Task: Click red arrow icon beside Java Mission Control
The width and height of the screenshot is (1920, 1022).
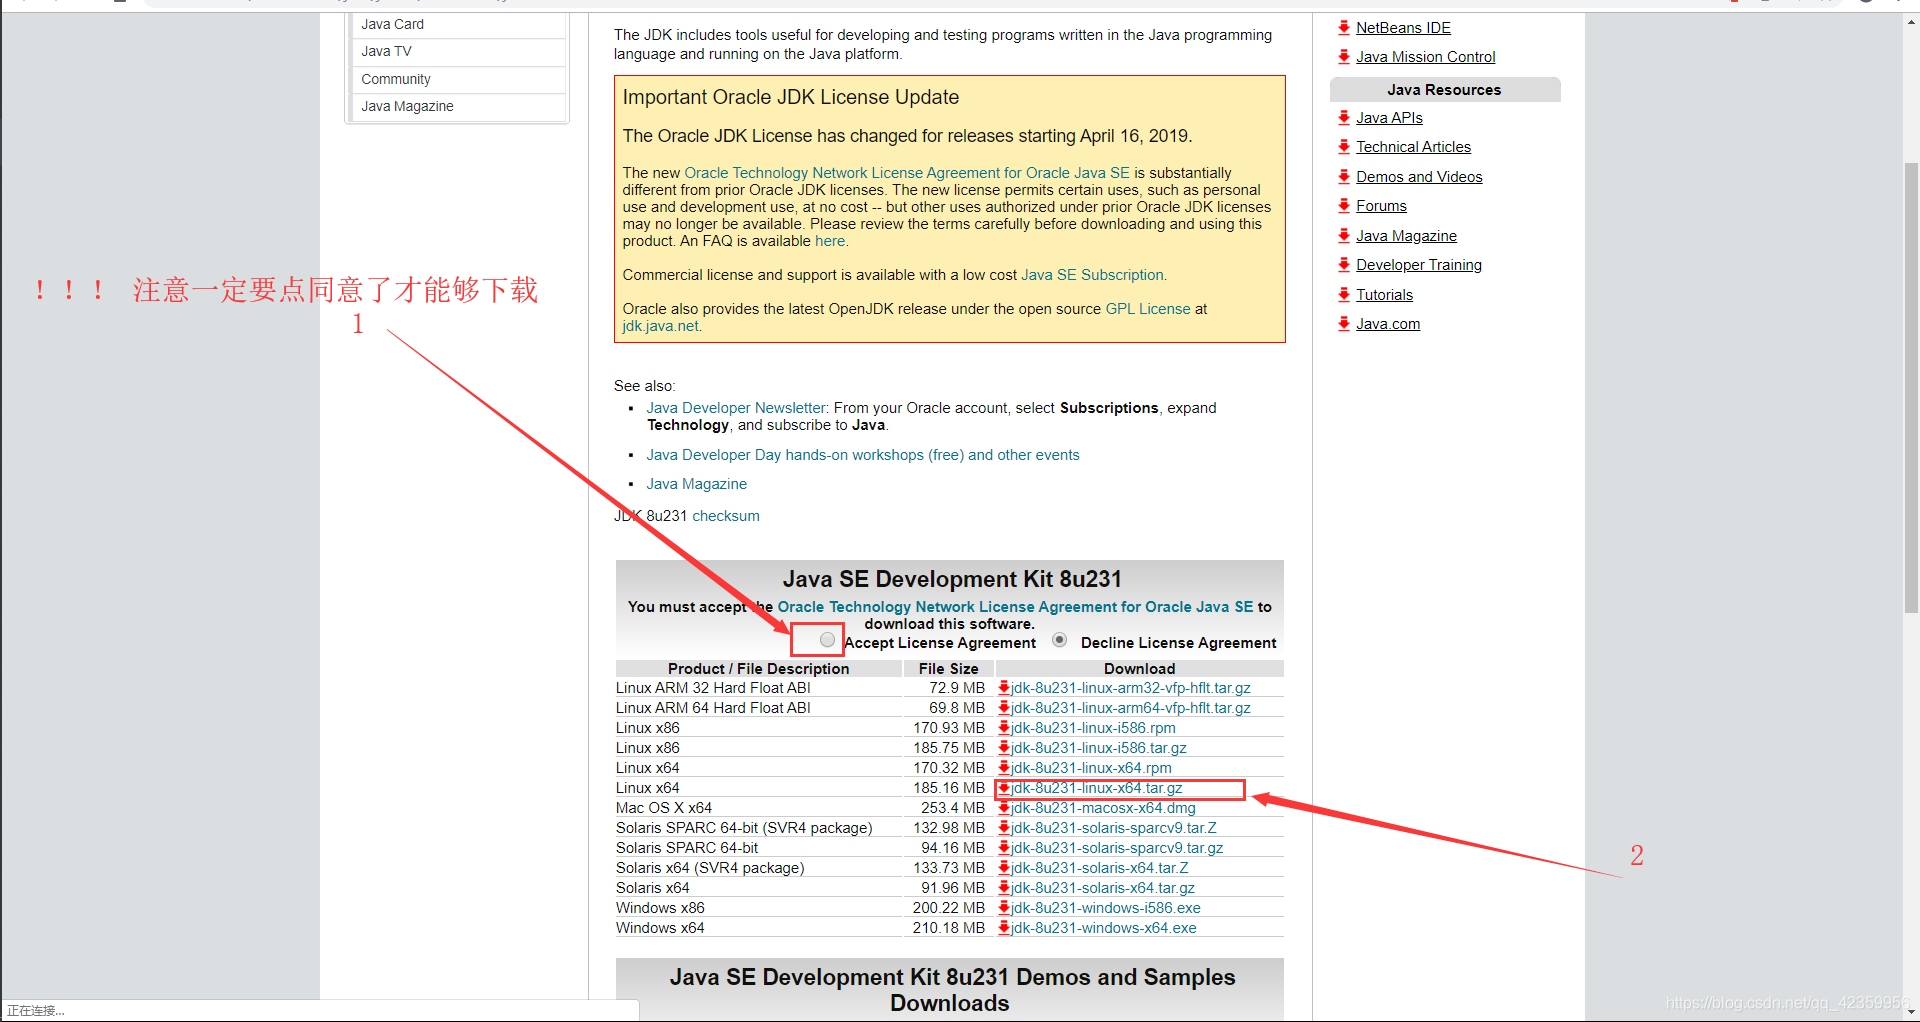Action: pyautogui.click(x=1344, y=56)
